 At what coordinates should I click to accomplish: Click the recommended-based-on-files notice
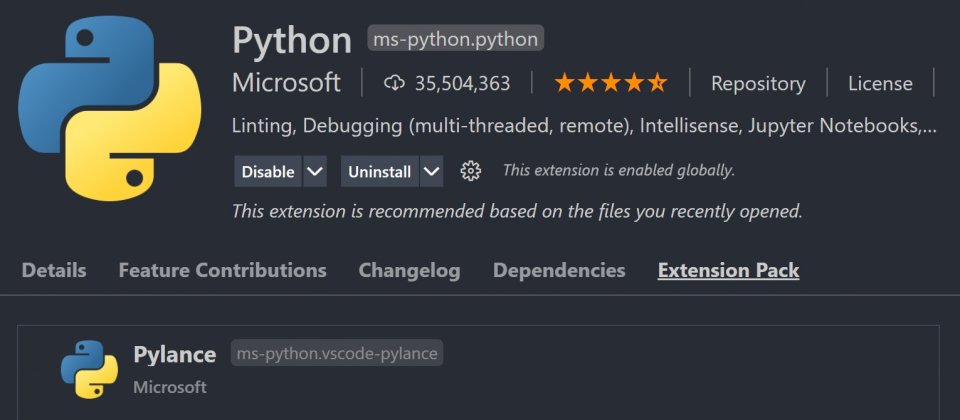point(517,212)
